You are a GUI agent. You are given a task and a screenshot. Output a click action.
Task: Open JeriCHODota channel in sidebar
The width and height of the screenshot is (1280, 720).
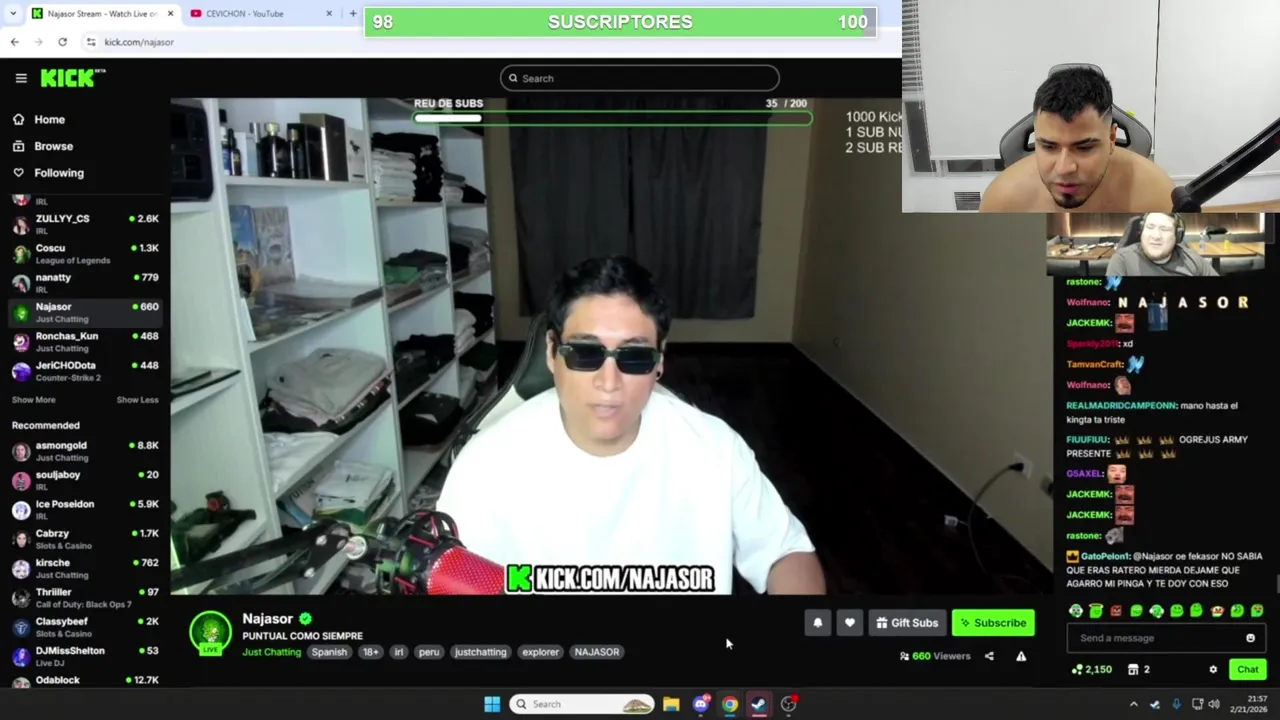tap(85, 370)
